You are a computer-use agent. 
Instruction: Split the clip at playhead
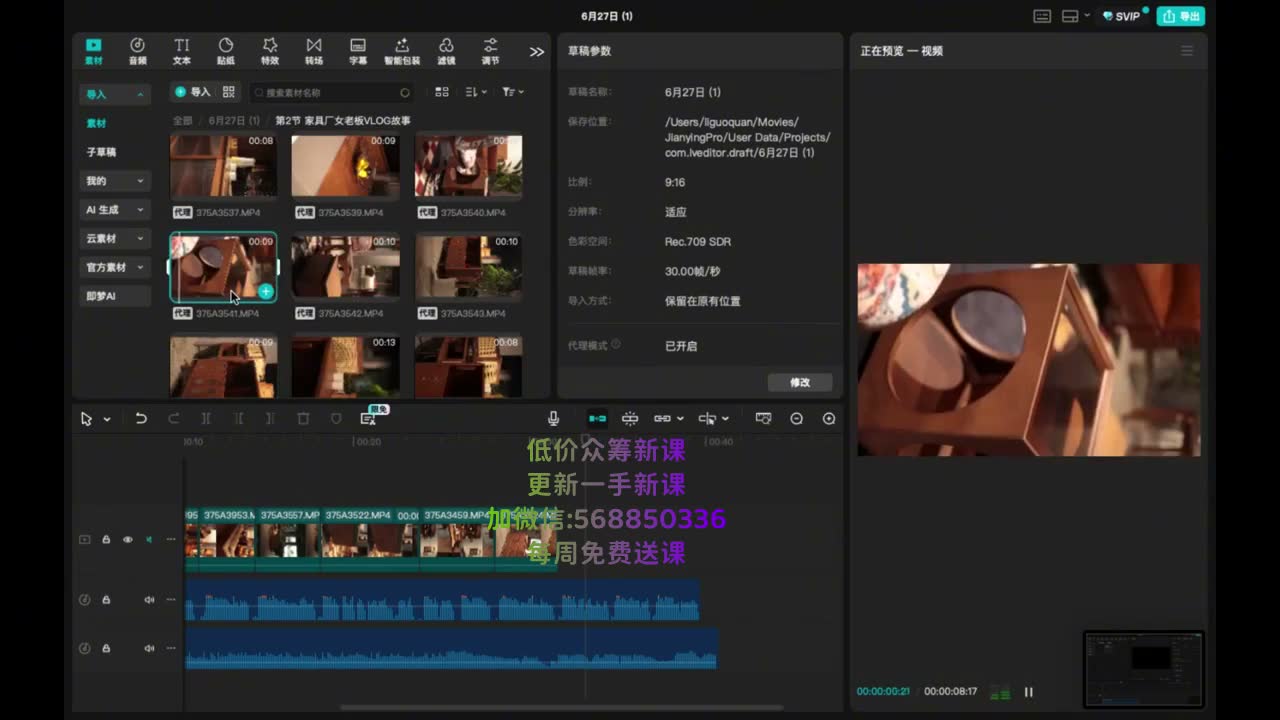pos(206,419)
